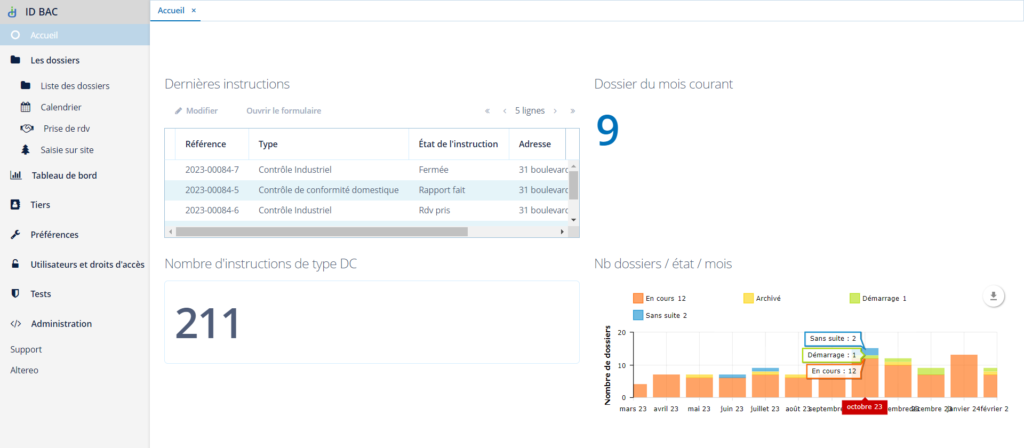This screenshot has height=448, width=1024.
Task: Click the Administration code icon
Action: pos(15,324)
